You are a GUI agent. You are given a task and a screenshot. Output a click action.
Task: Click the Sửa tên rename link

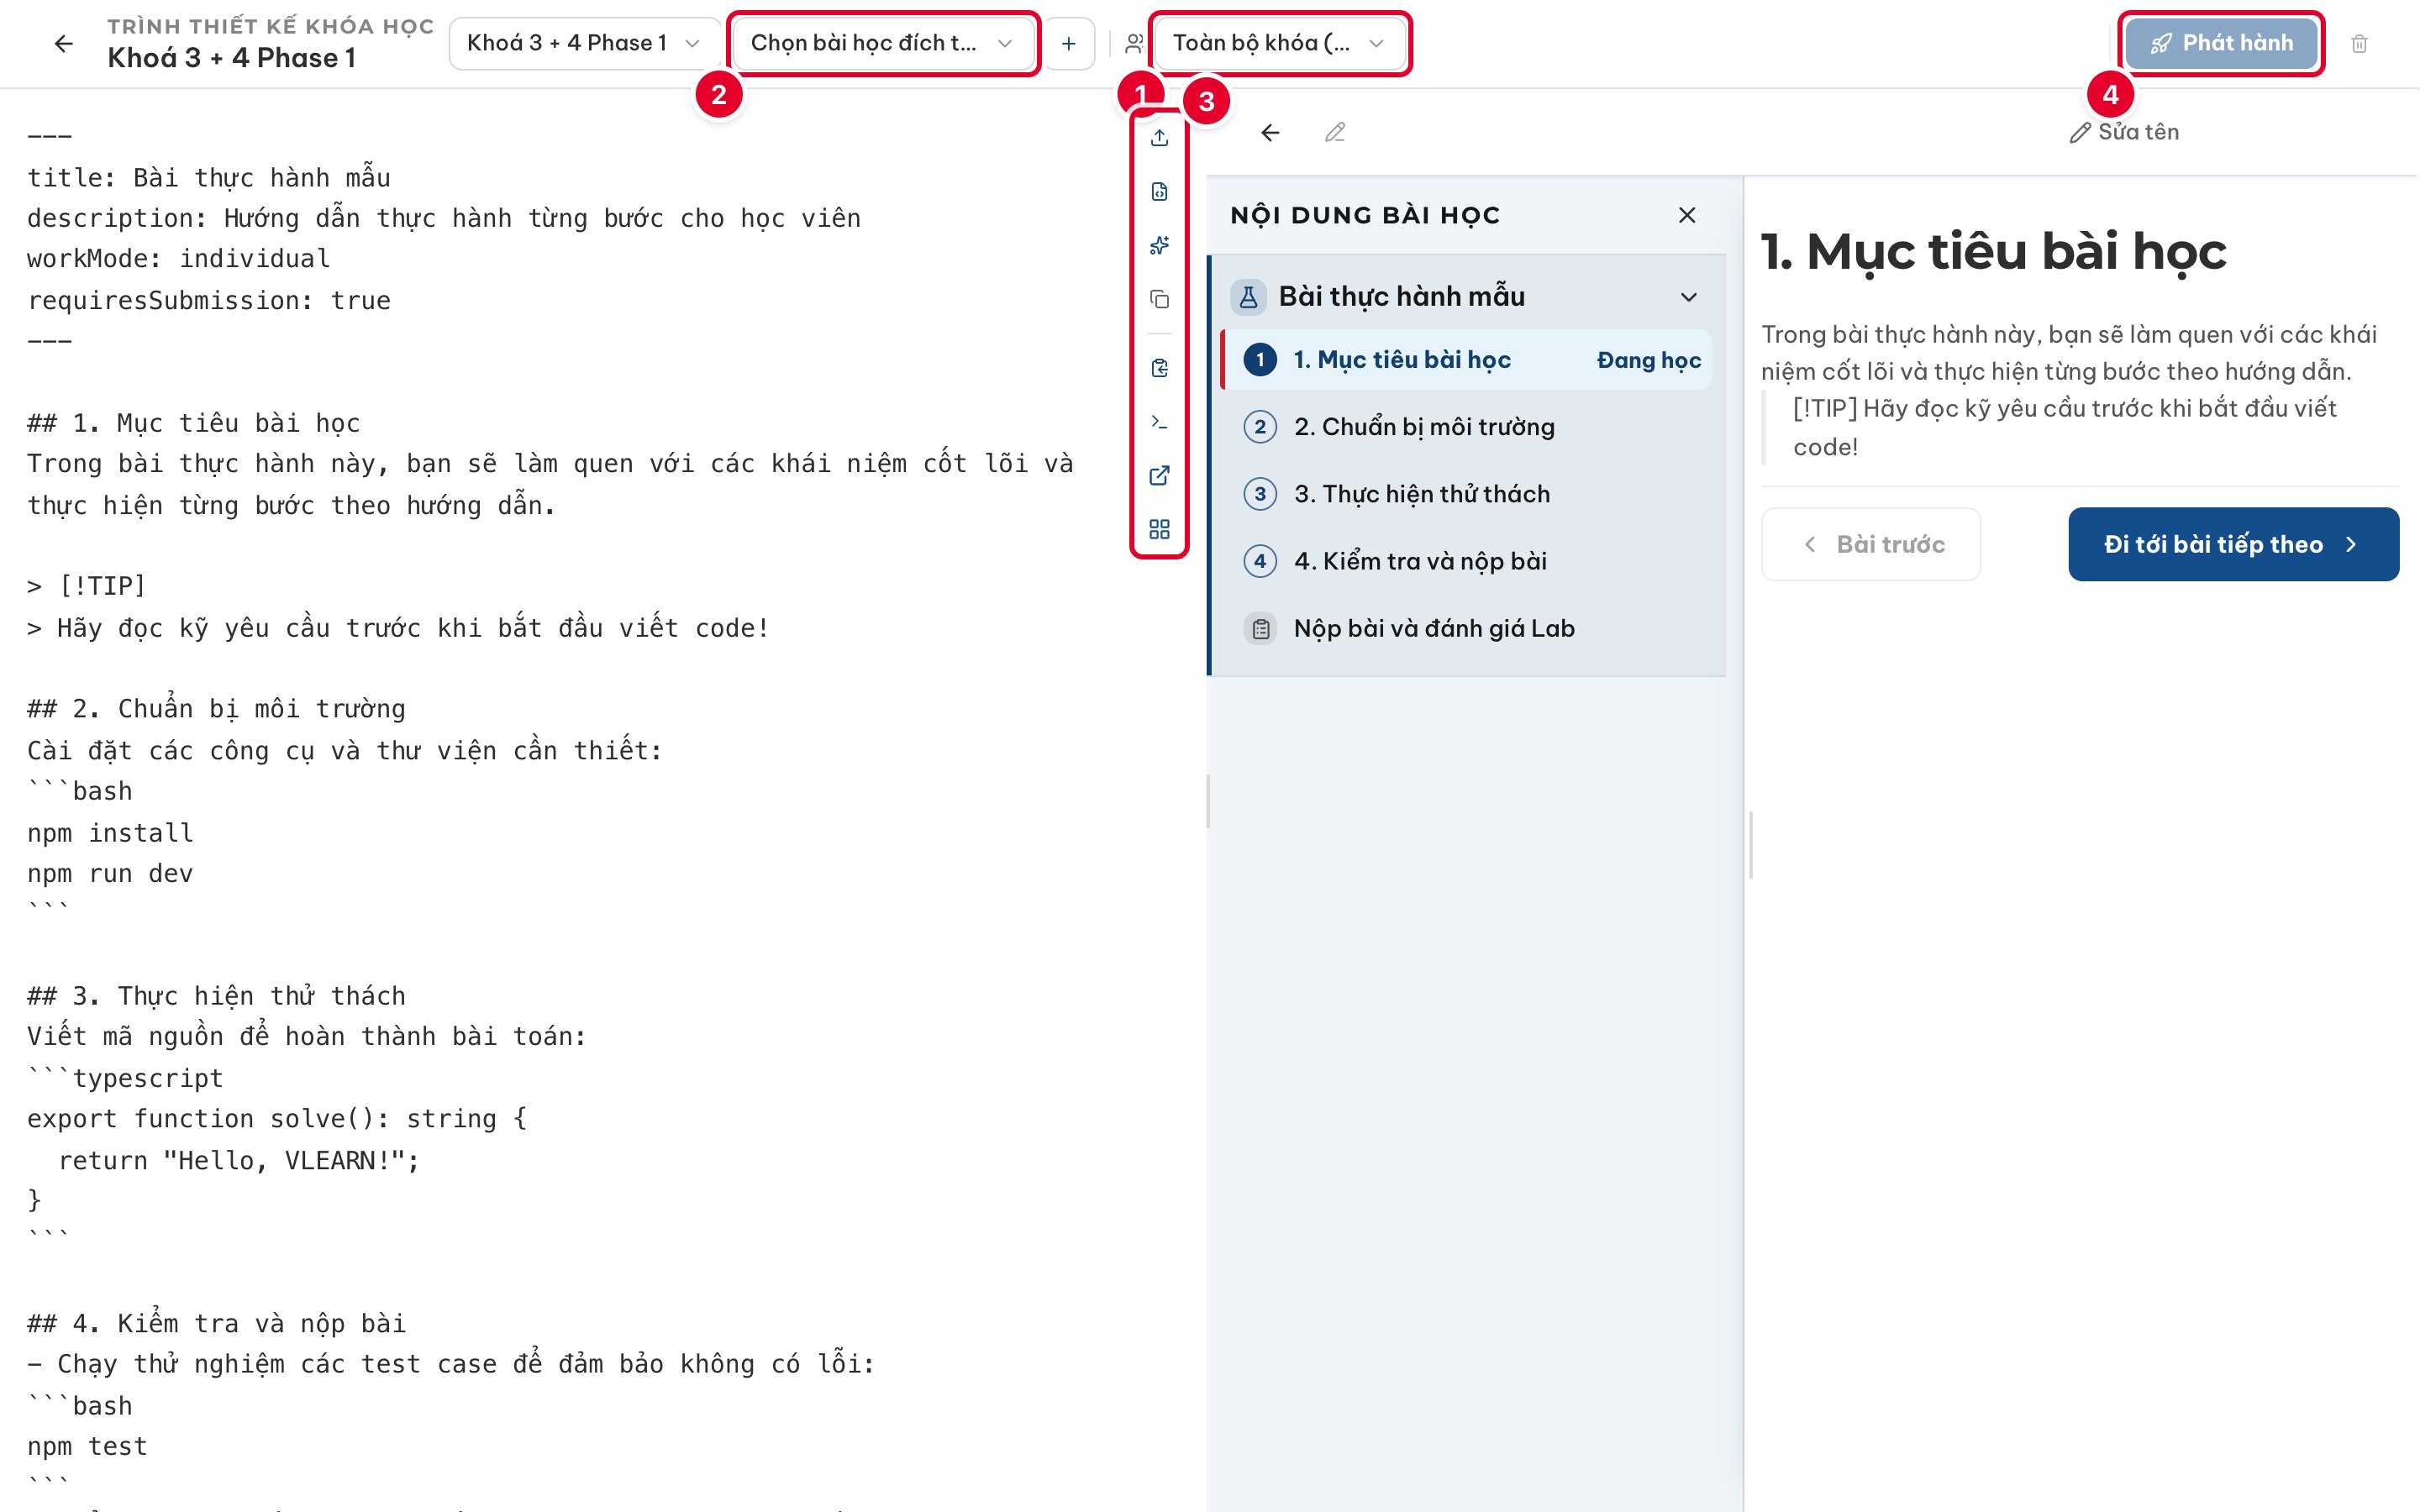coord(2124,132)
